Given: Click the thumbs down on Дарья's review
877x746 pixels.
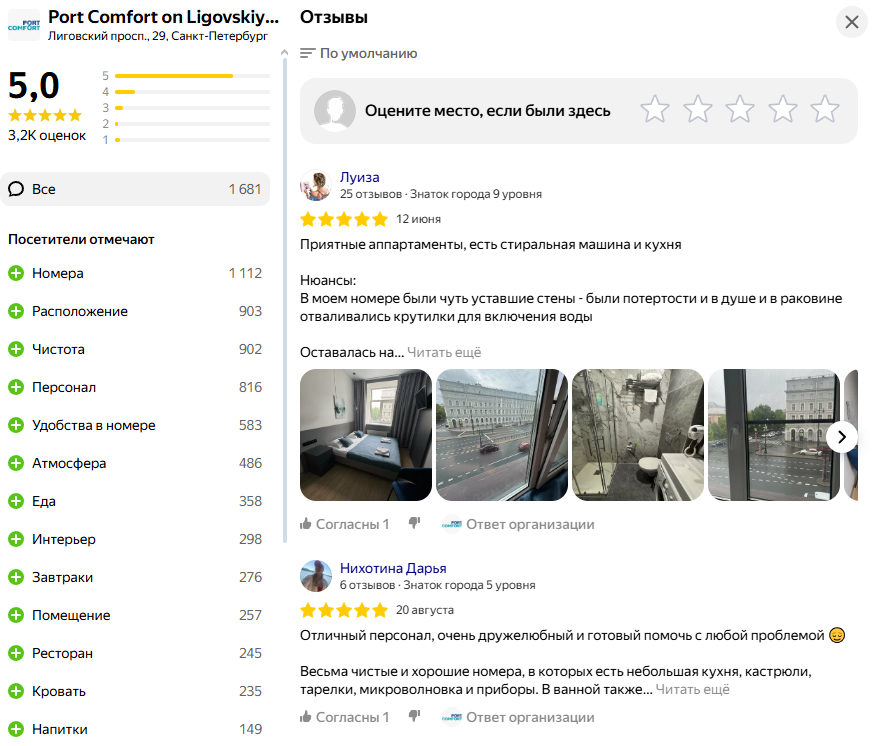Looking at the screenshot, I should [x=414, y=716].
